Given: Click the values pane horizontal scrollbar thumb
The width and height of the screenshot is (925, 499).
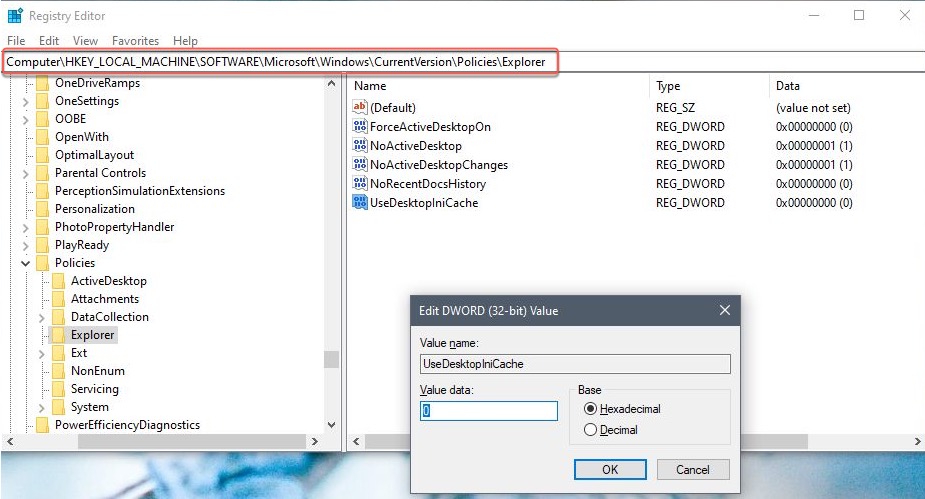Looking at the screenshot, I should click(586, 441).
